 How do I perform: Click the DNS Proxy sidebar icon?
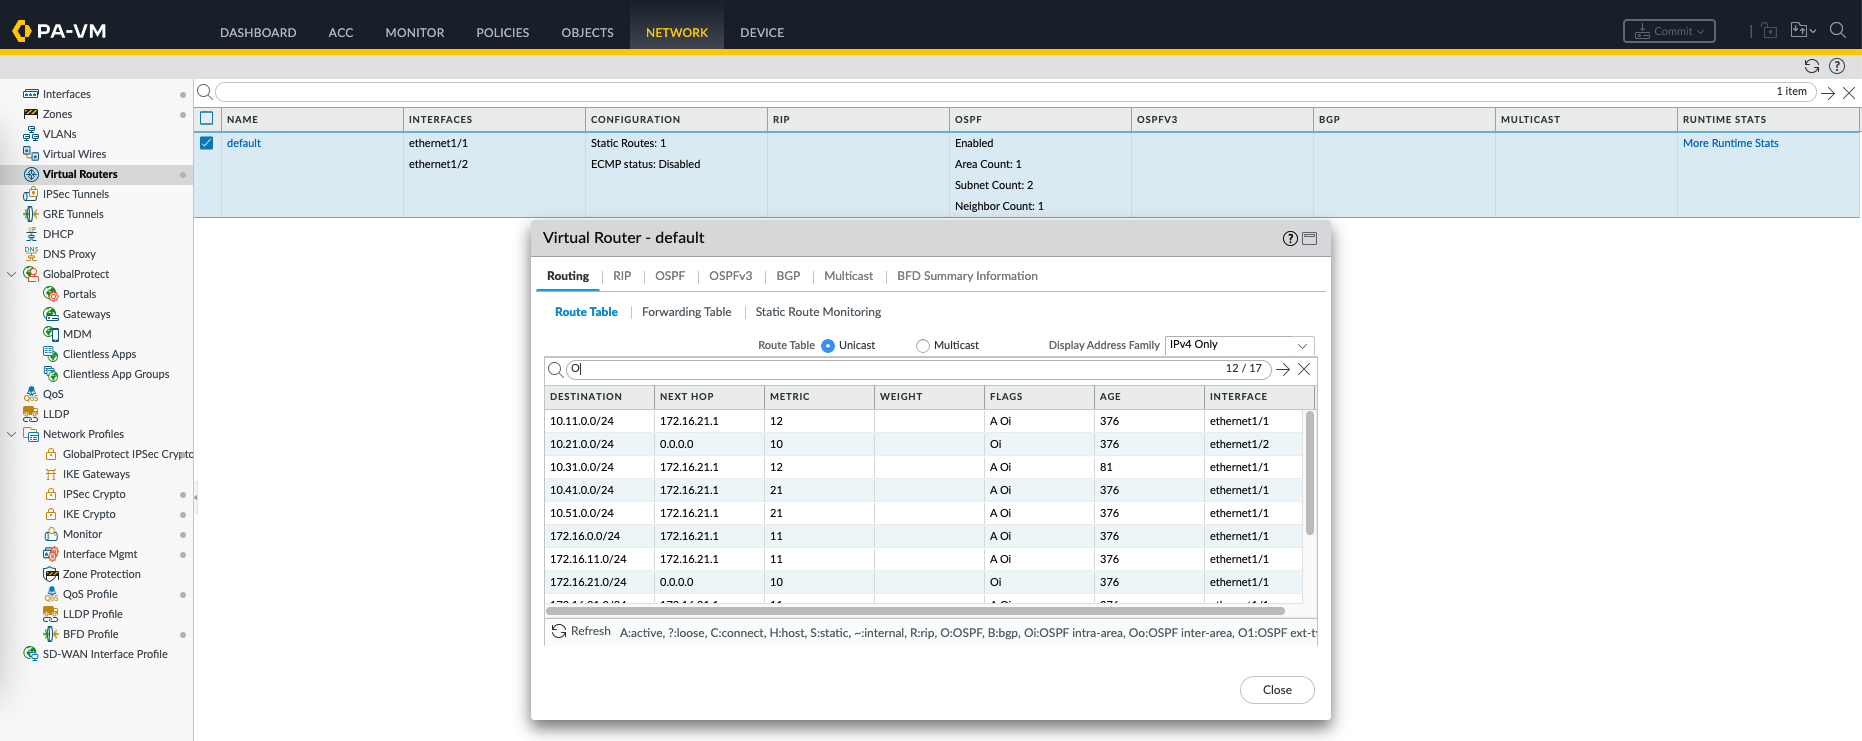31,254
